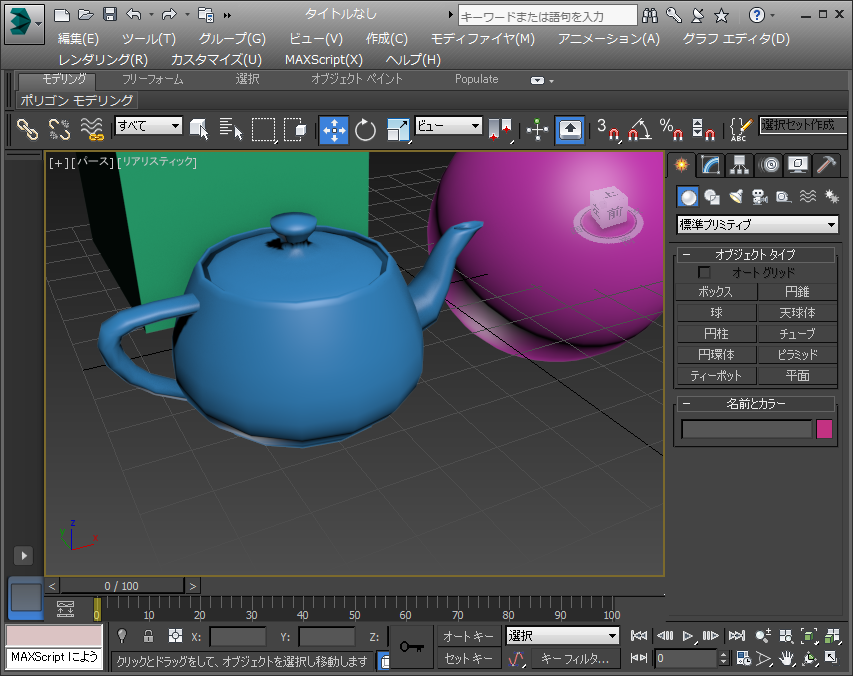Select the Move transform tool
This screenshot has width=853, height=676.
[333, 130]
